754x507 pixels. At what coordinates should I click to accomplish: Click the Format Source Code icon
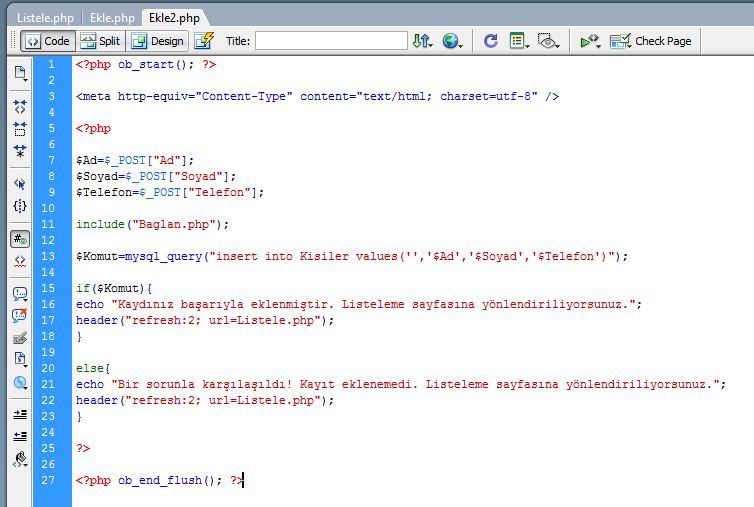[x=20, y=459]
